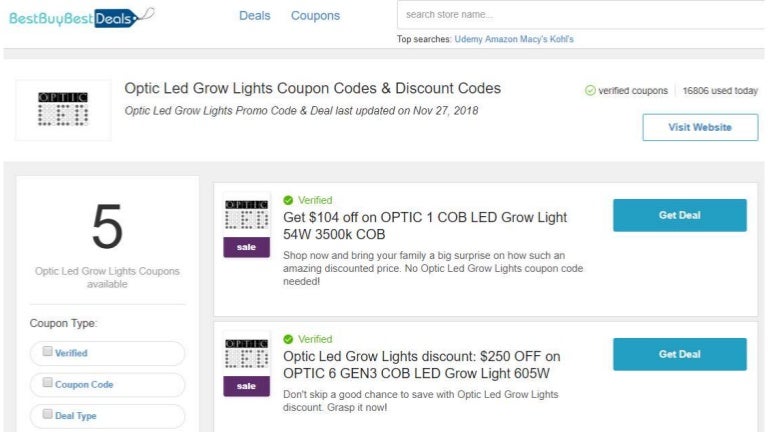The image size is (768, 432).
Task: Click the Visit Website button
Action: click(x=699, y=127)
